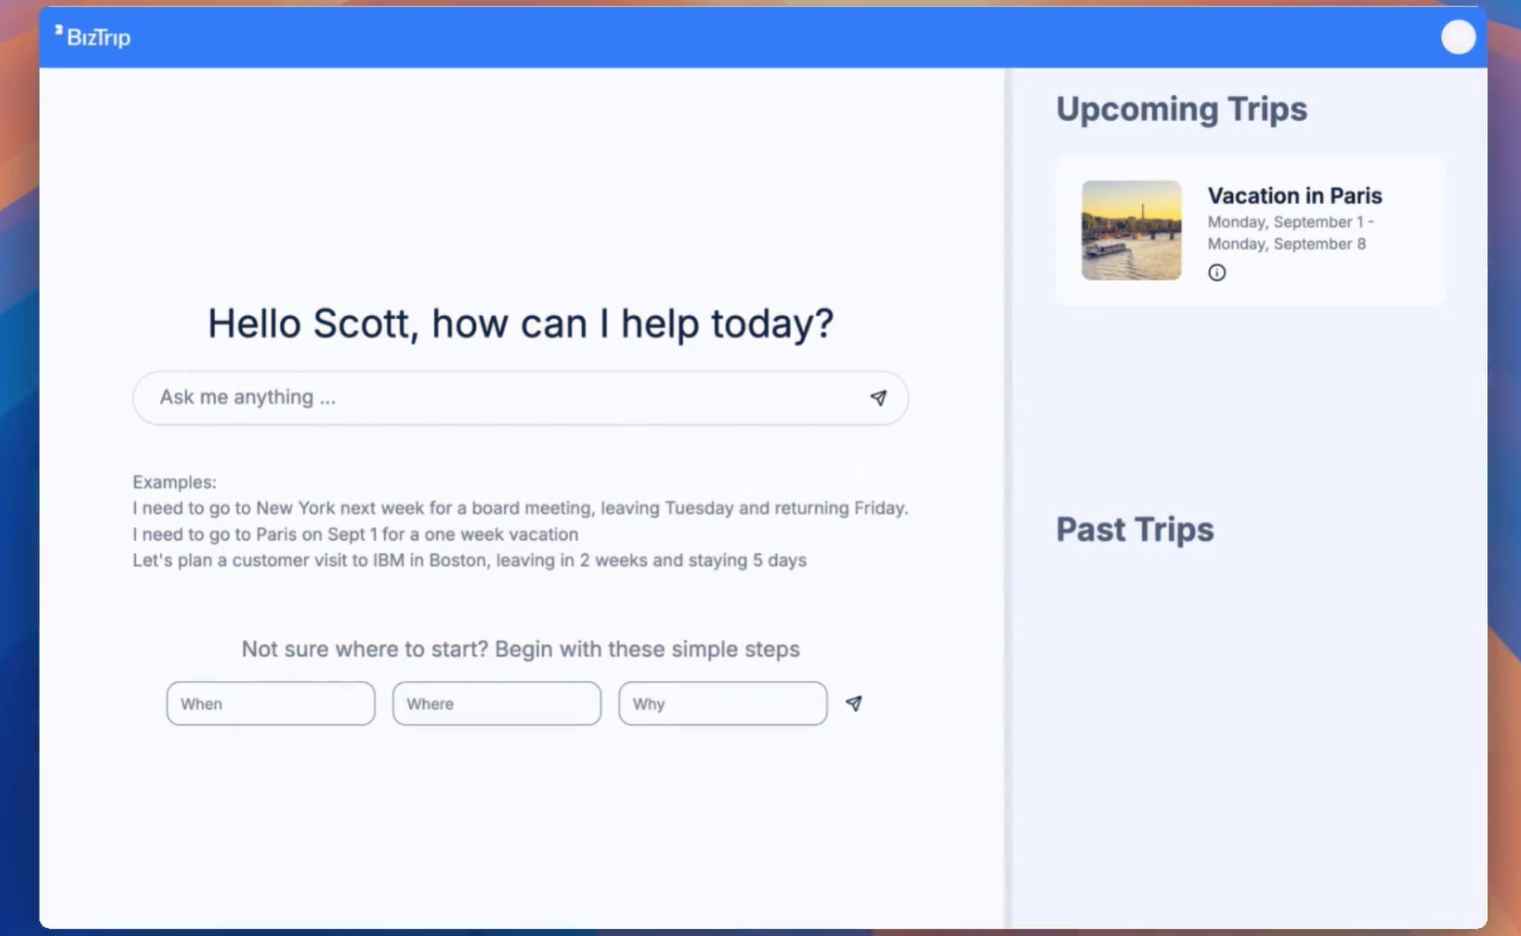Pick the Paris one week vacation example
1521x936 pixels.
355,534
